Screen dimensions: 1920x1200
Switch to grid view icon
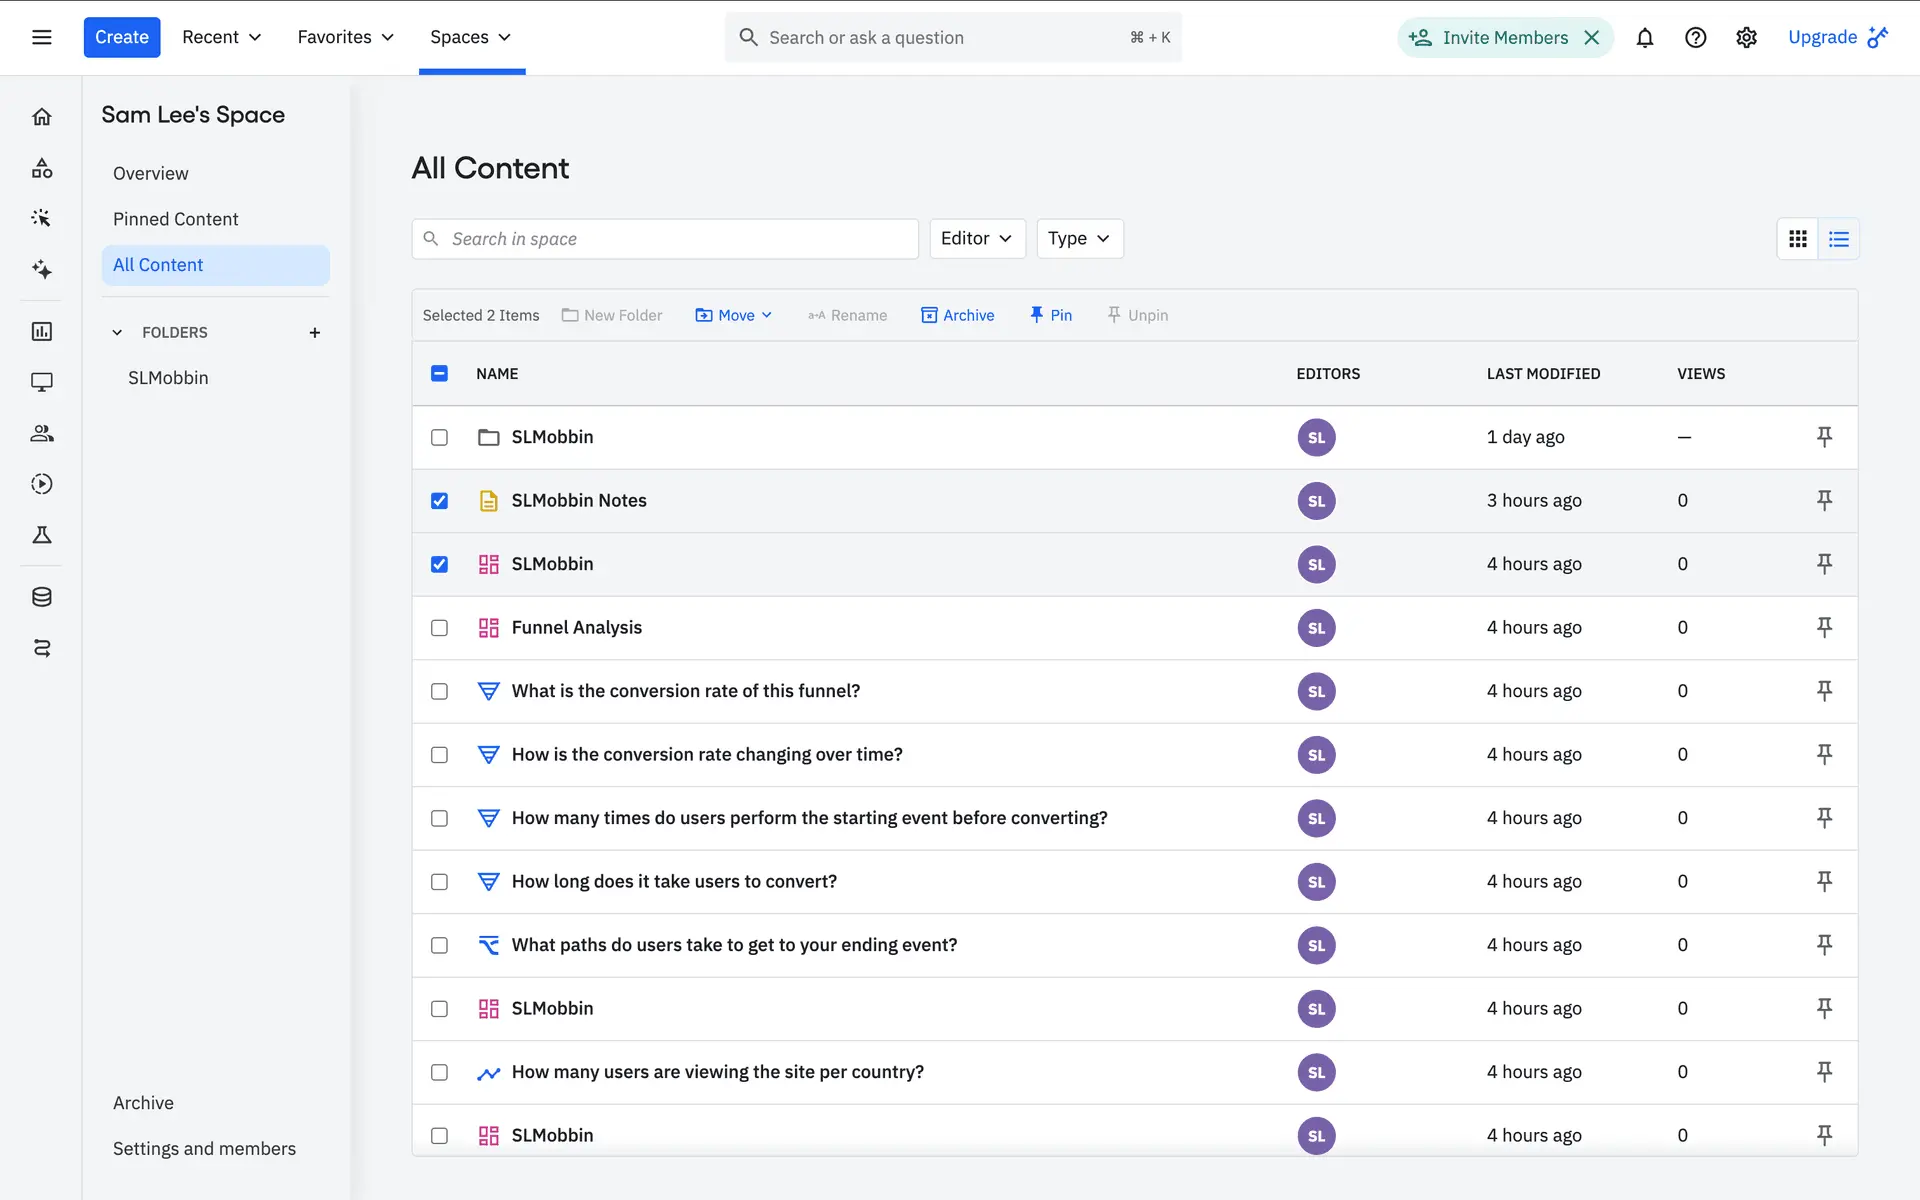[1797, 239]
